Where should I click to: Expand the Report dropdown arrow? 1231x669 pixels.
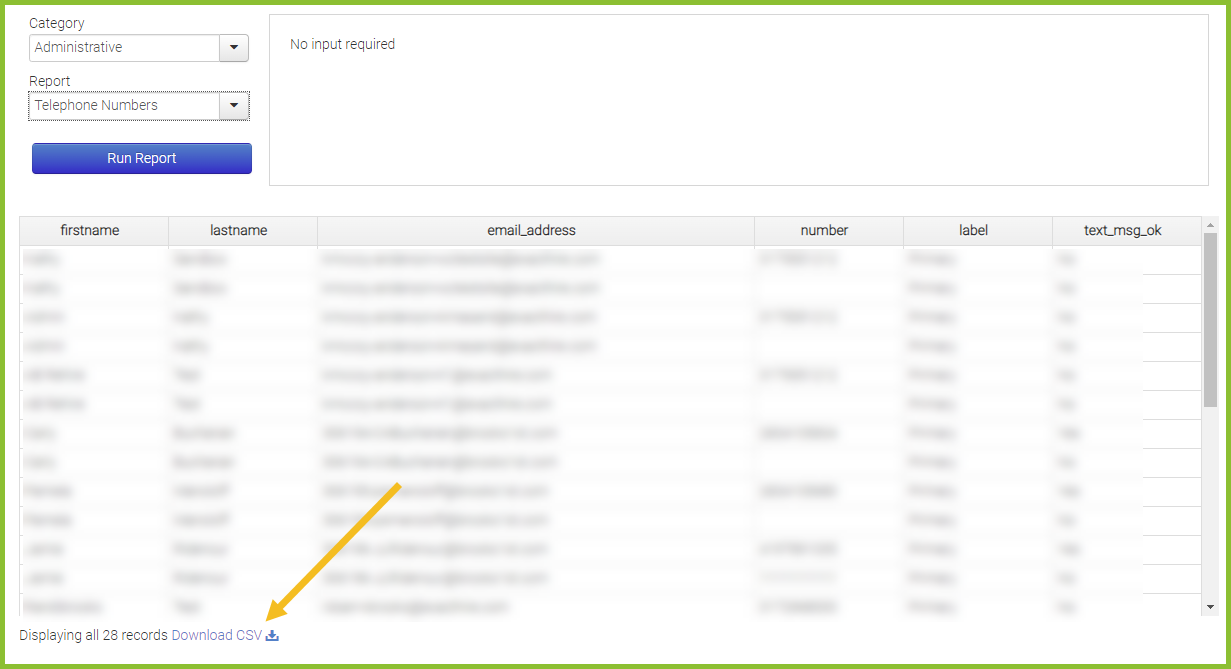234,106
